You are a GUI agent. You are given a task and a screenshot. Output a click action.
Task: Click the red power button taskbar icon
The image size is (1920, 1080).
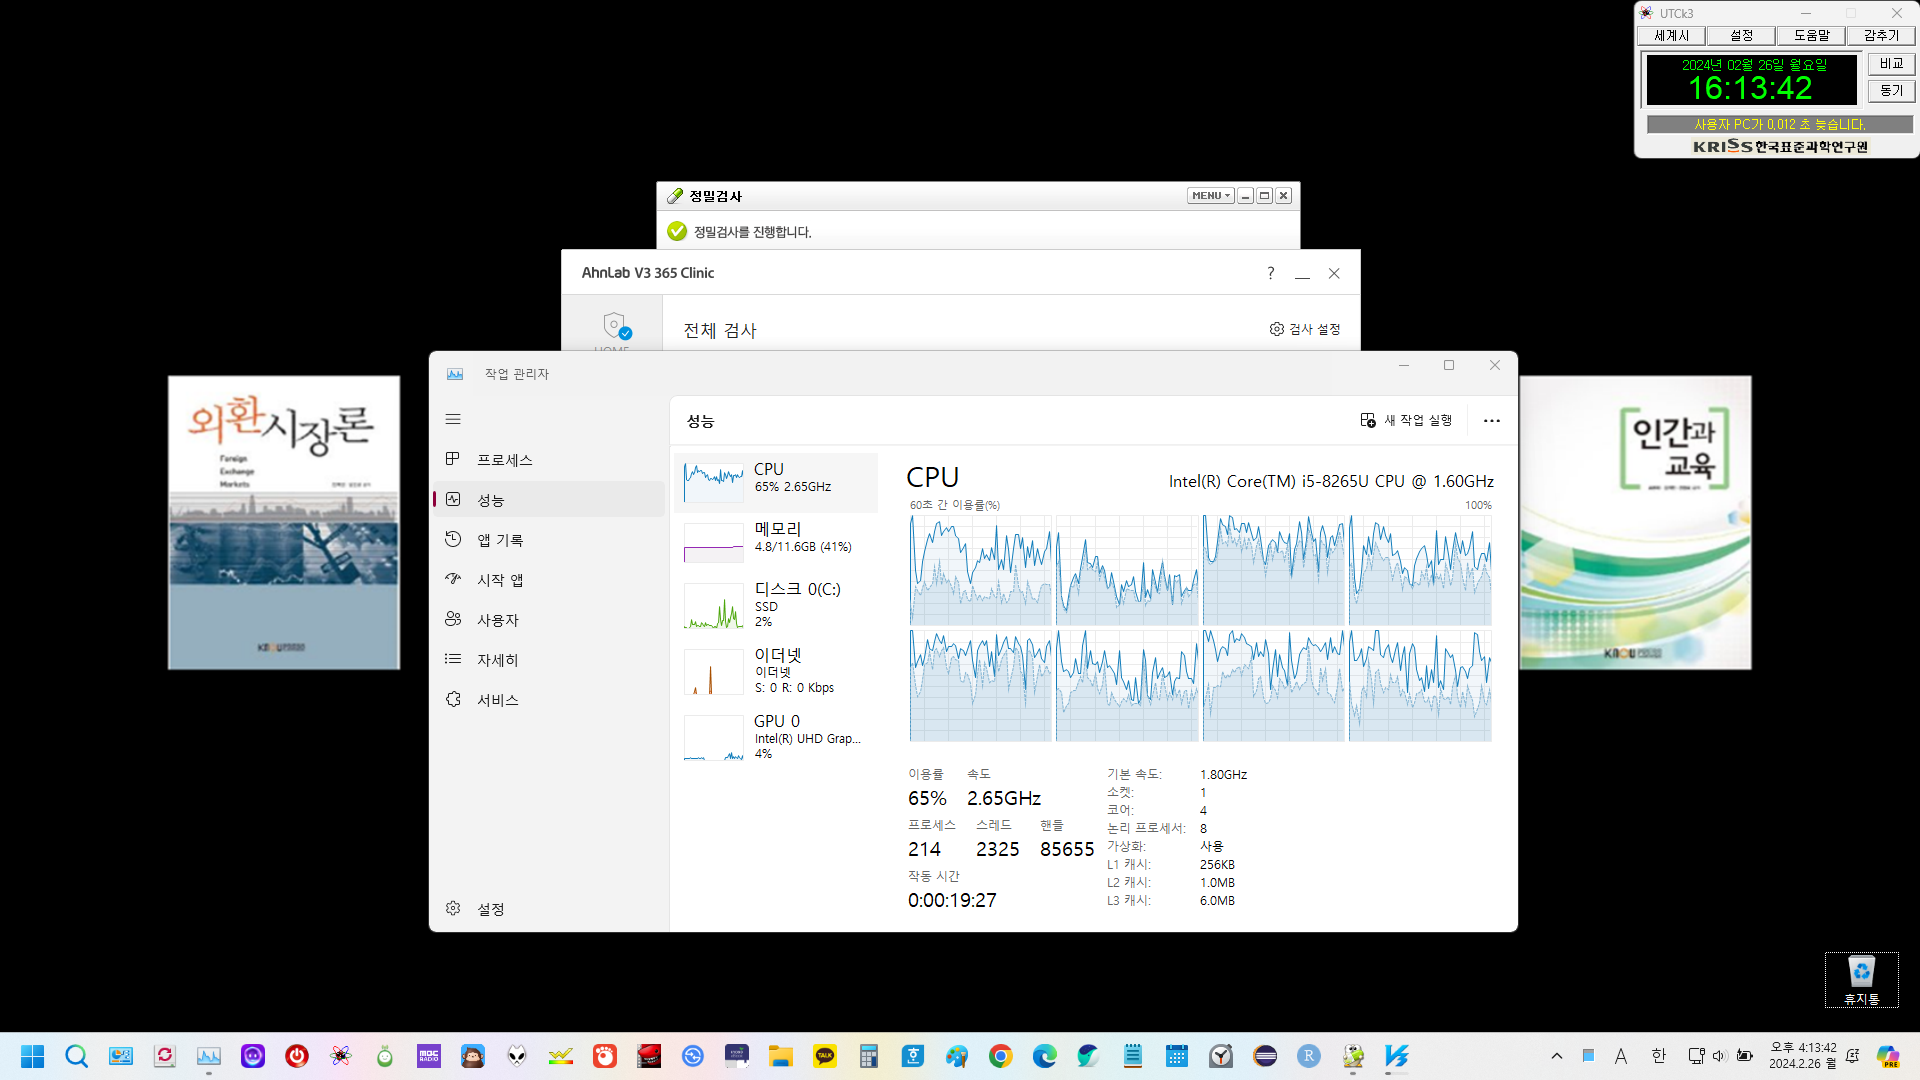[297, 1056]
